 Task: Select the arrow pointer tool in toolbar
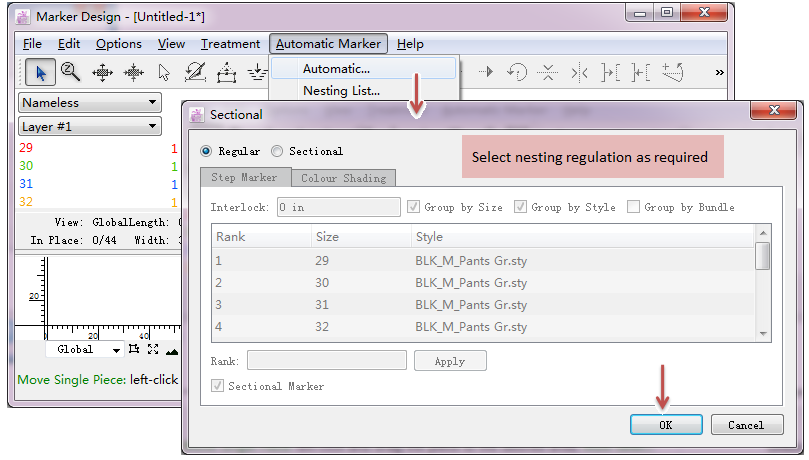40,72
